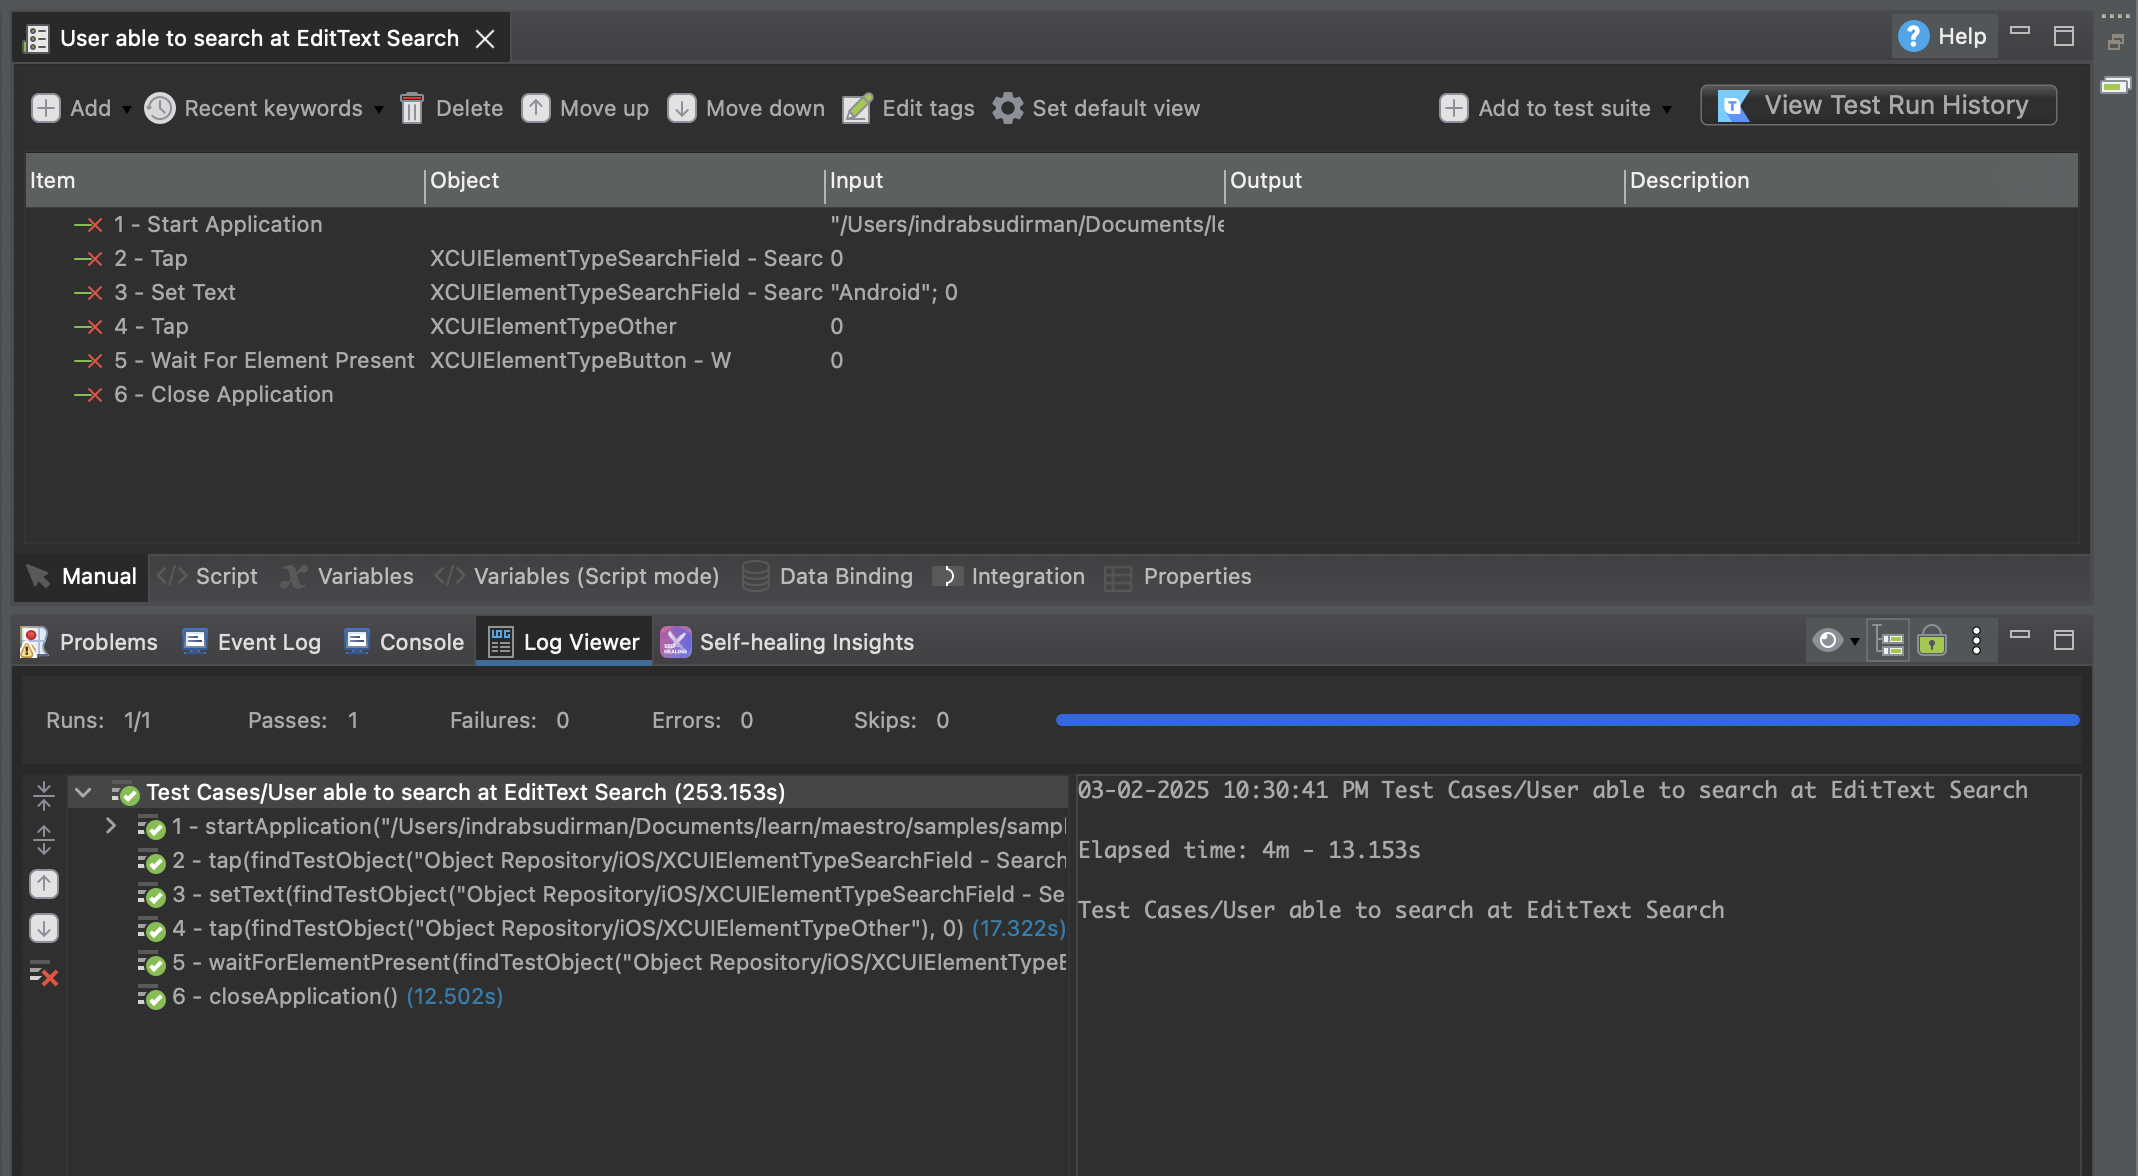Screen dimensions: 2138x1176
Task: Toggle the green scroll lock icon
Action: coord(1932,641)
